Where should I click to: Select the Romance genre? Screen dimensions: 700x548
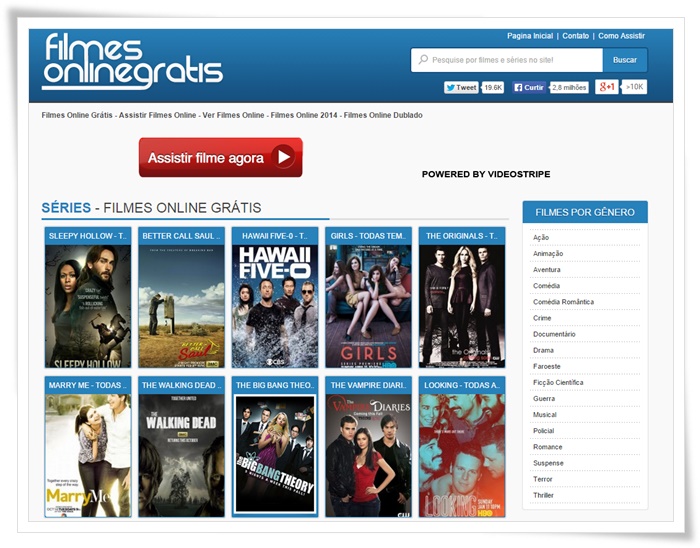click(547, 447)
